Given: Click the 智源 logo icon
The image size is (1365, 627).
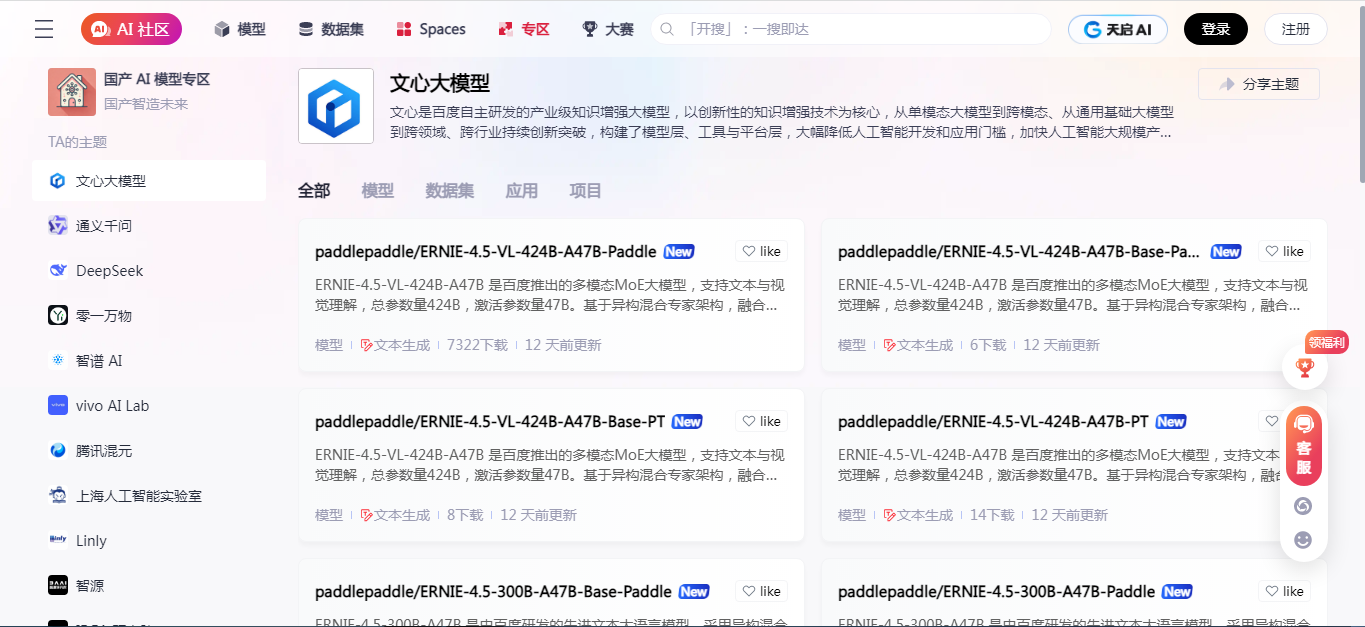Looking at the screenshot, I should click(58, 586).
